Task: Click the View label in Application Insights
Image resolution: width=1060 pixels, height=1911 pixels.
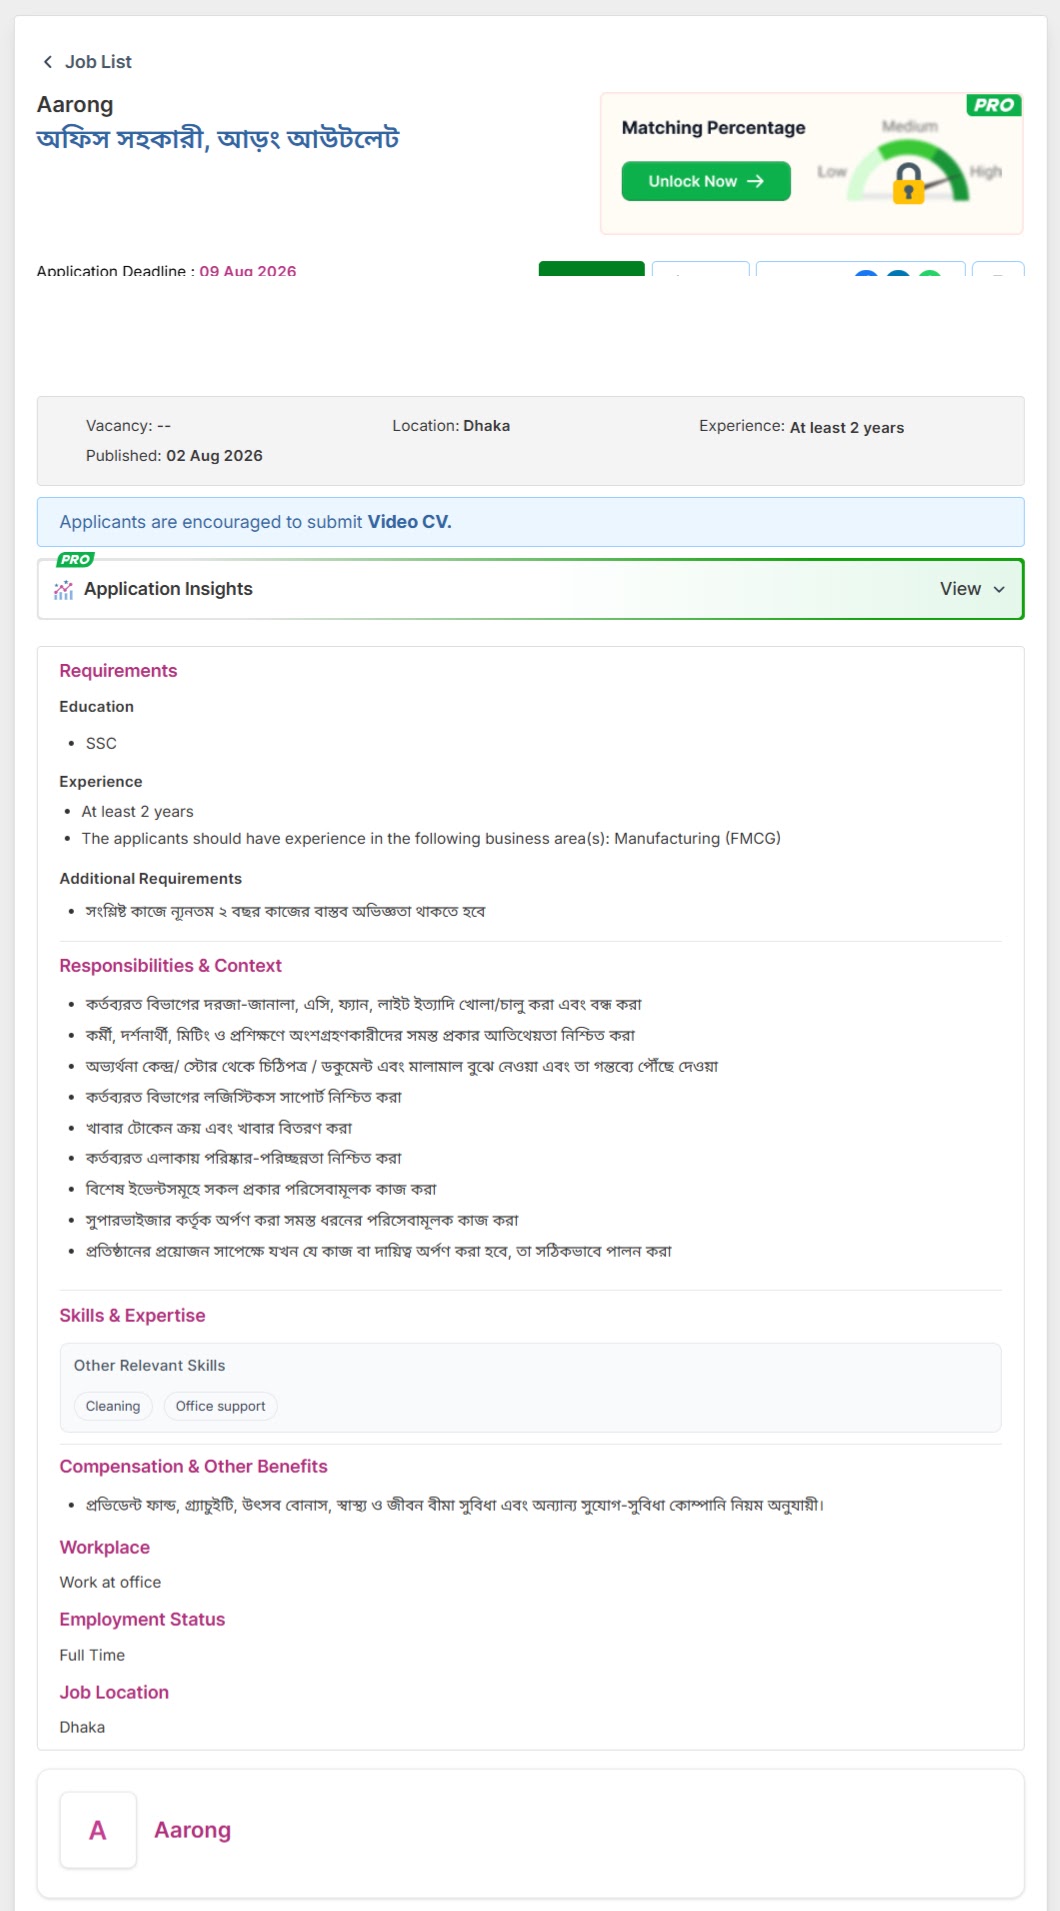Action: 960,589
